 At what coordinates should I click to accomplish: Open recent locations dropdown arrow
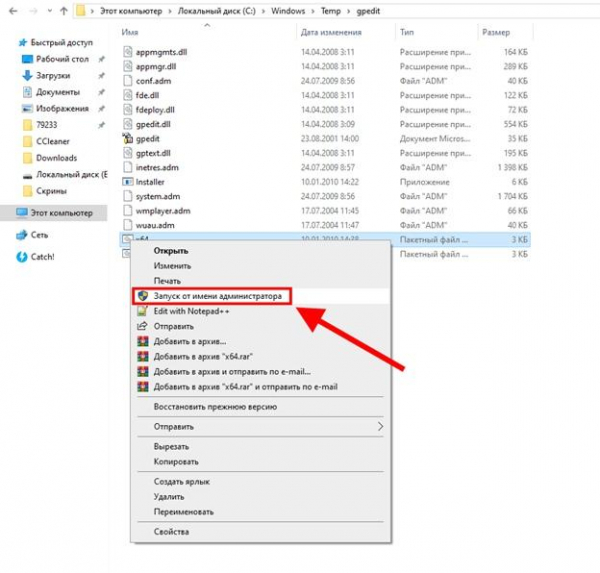click(x=50, y=11)
